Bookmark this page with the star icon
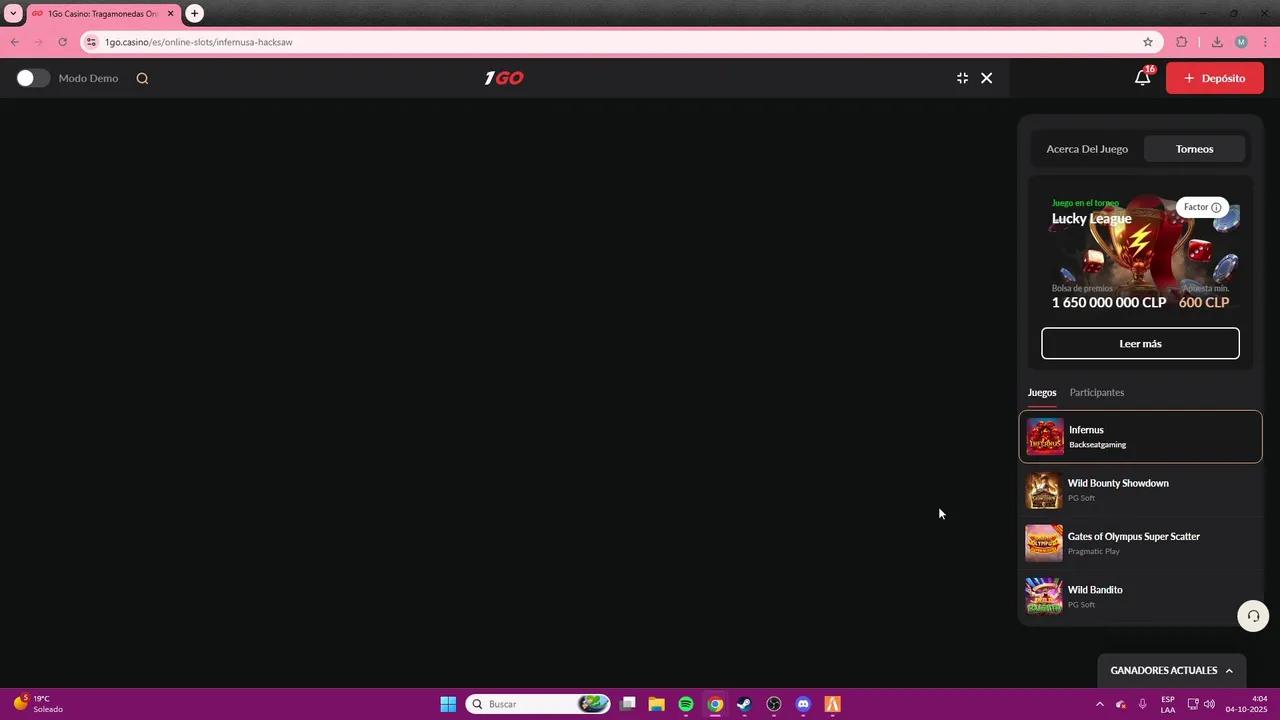 [x=1148, y=42]
